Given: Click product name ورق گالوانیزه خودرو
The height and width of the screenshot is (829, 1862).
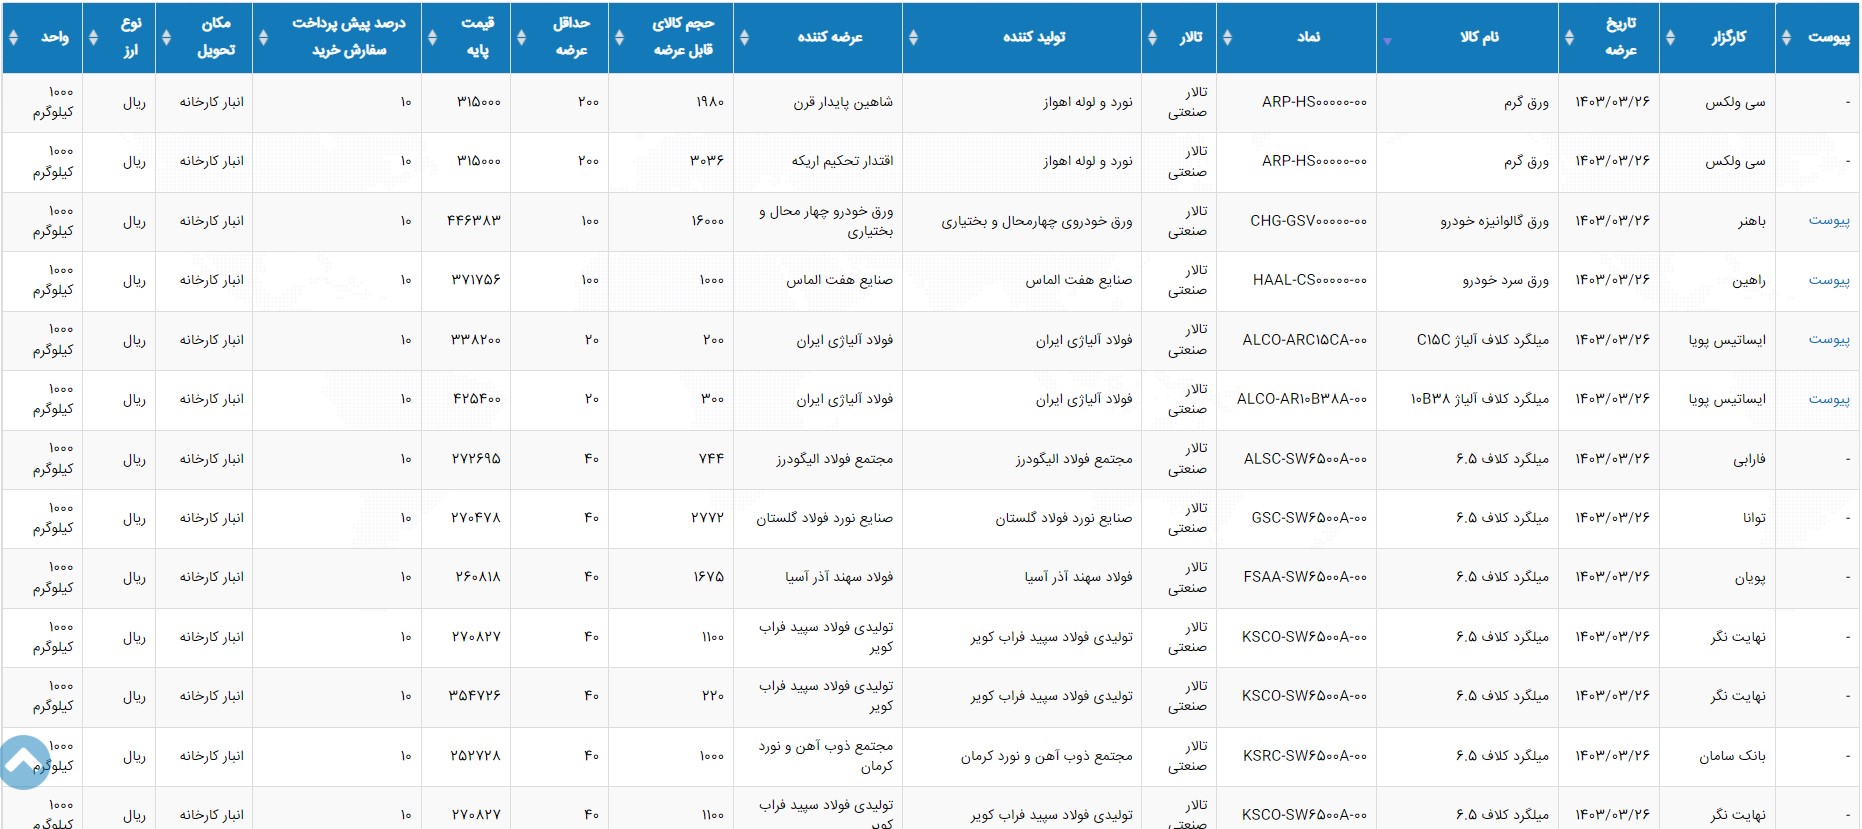Looking at the screenshot, I should 1494,221.
